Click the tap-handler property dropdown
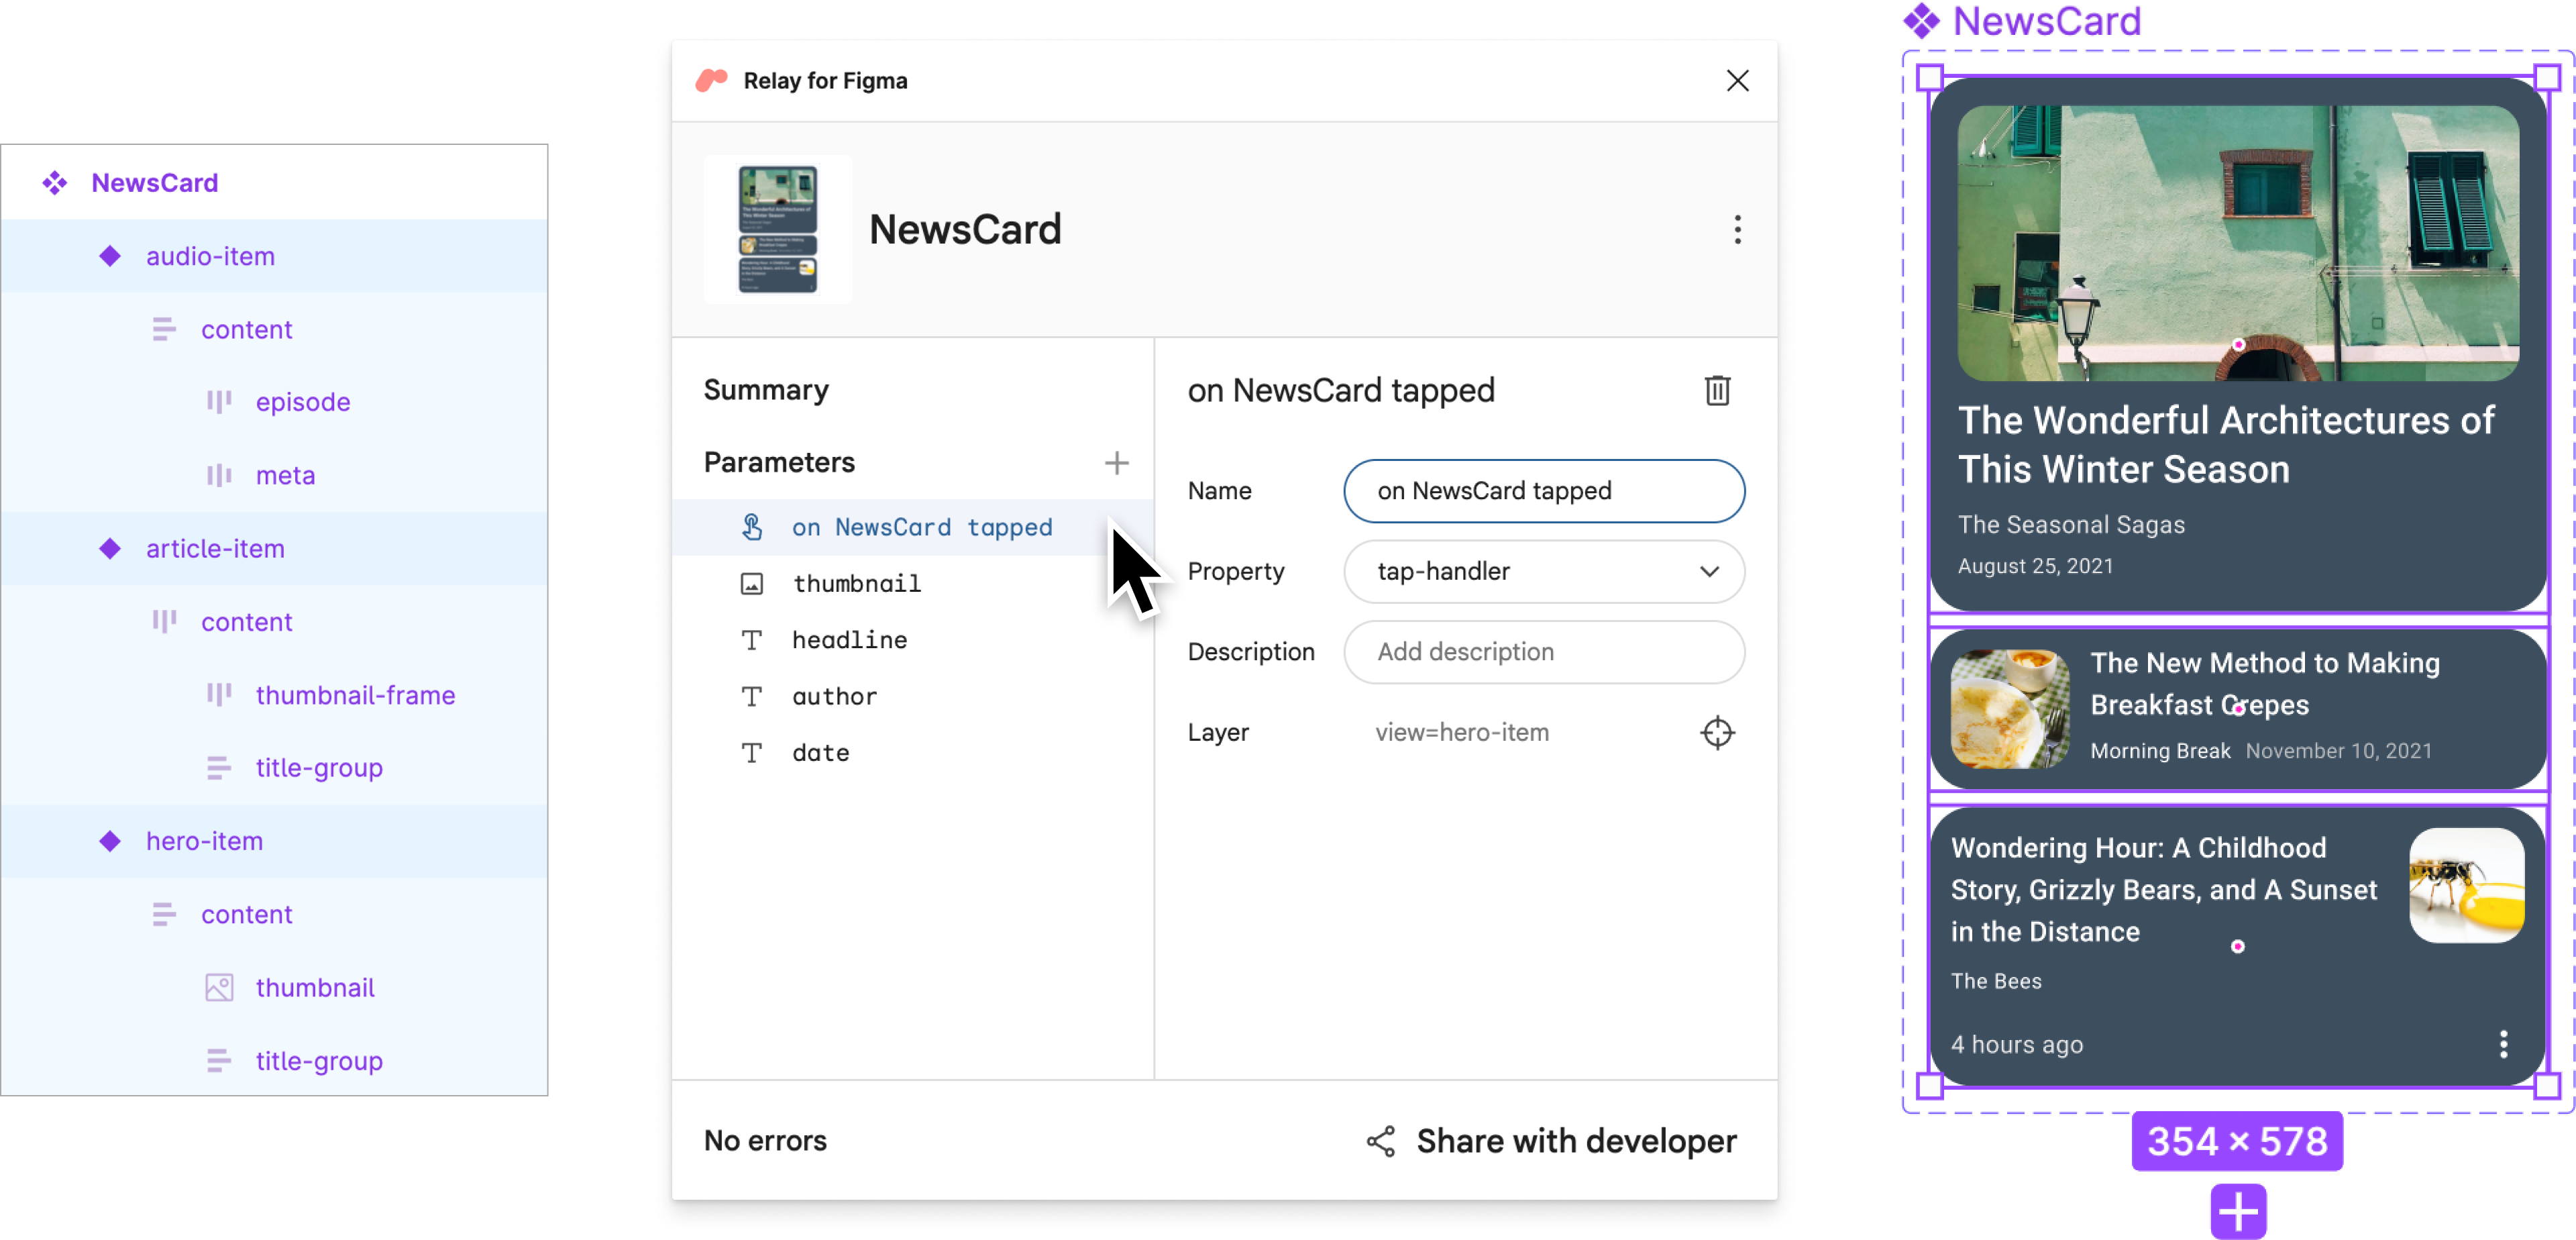The width and height of the screenshot is (2576, 1240). [x=1544, y=572]
